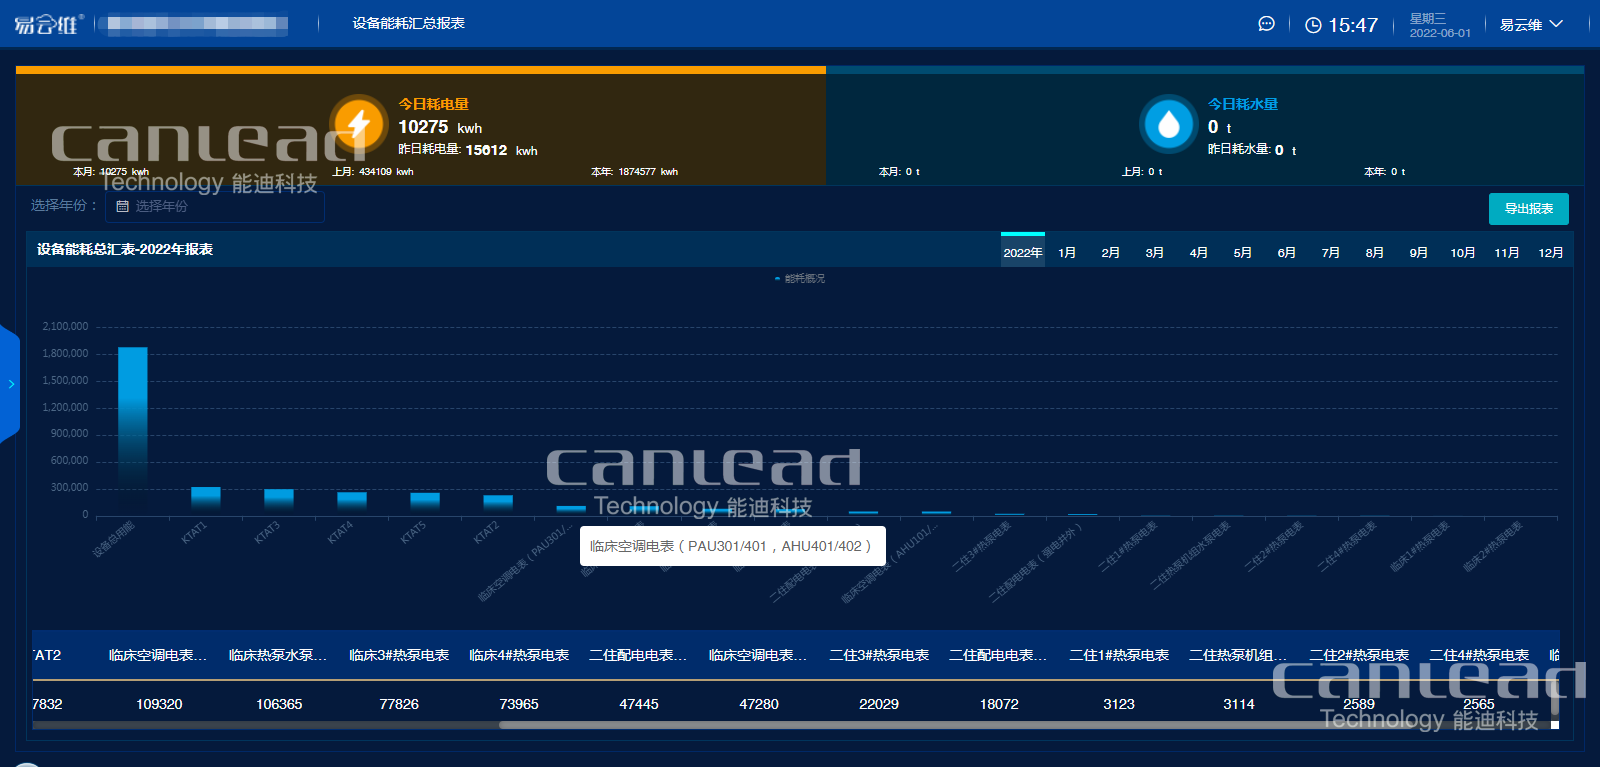Open the 易云维 user dropdown menu
The height and width of the screenshot is (767, 1600).
1530,25
